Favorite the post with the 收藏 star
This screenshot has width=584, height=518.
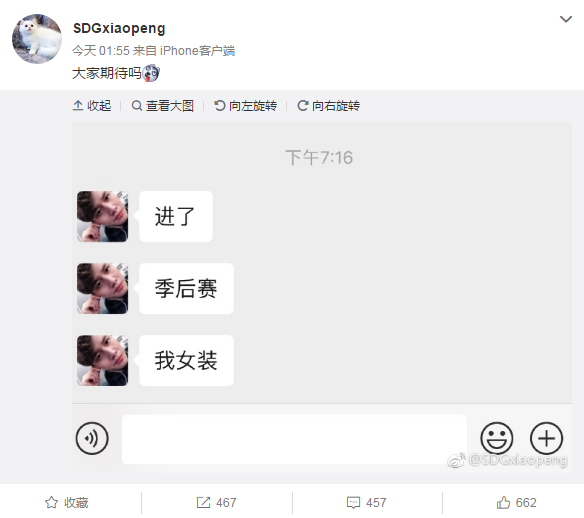(x=67, y=503)
